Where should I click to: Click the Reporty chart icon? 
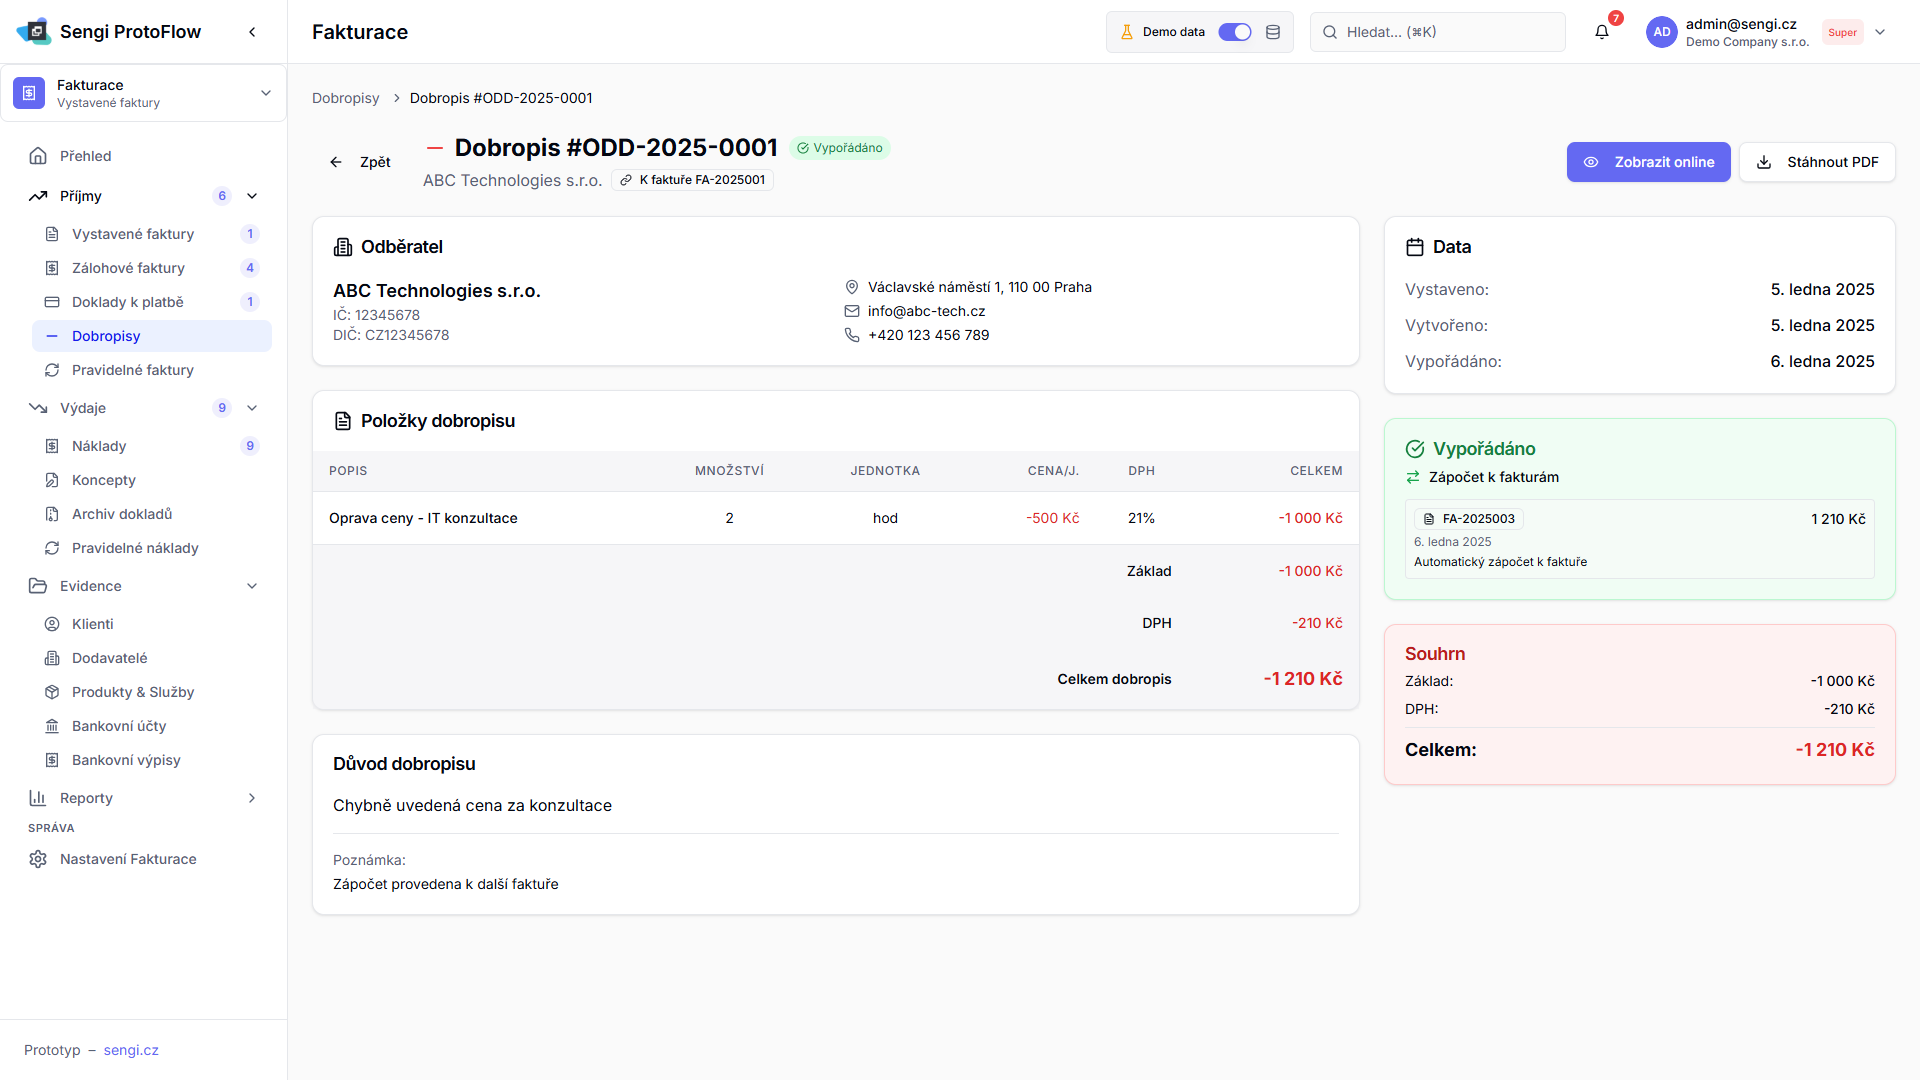tap(38, 798)
